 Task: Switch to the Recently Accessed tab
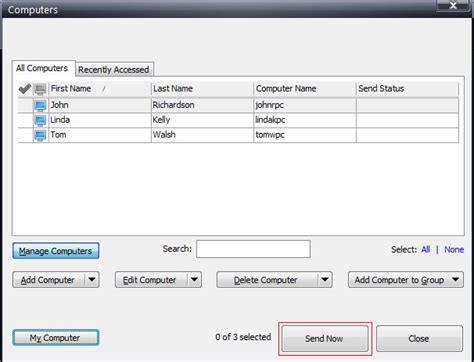pyautogui.click(x=114, y=69)
